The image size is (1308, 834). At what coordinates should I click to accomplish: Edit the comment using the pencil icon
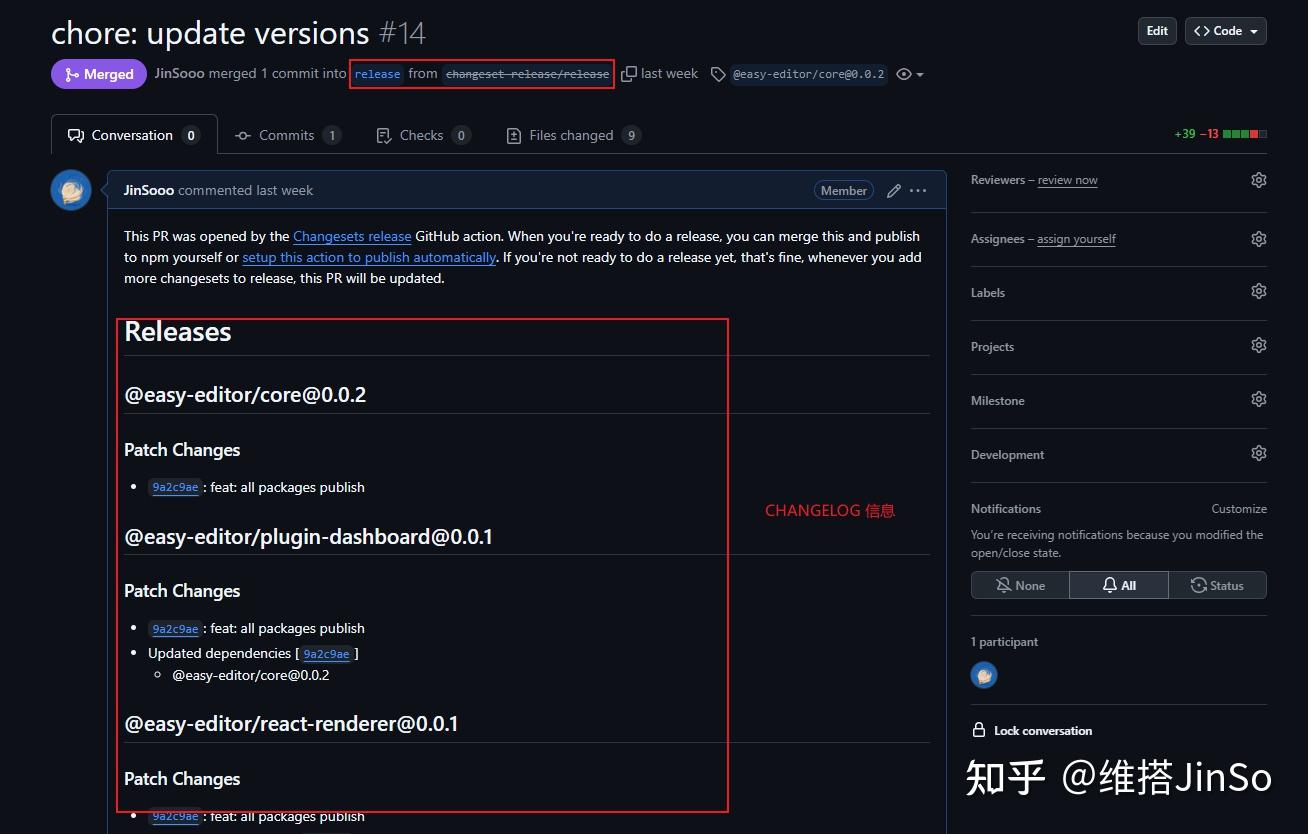pos(893,190)
